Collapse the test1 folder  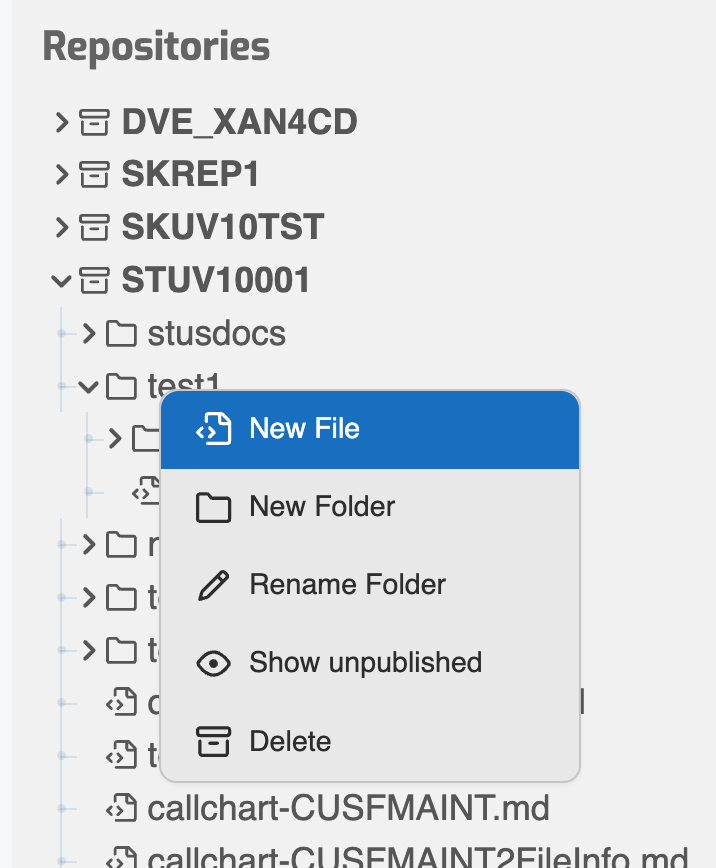pos(88,385)
